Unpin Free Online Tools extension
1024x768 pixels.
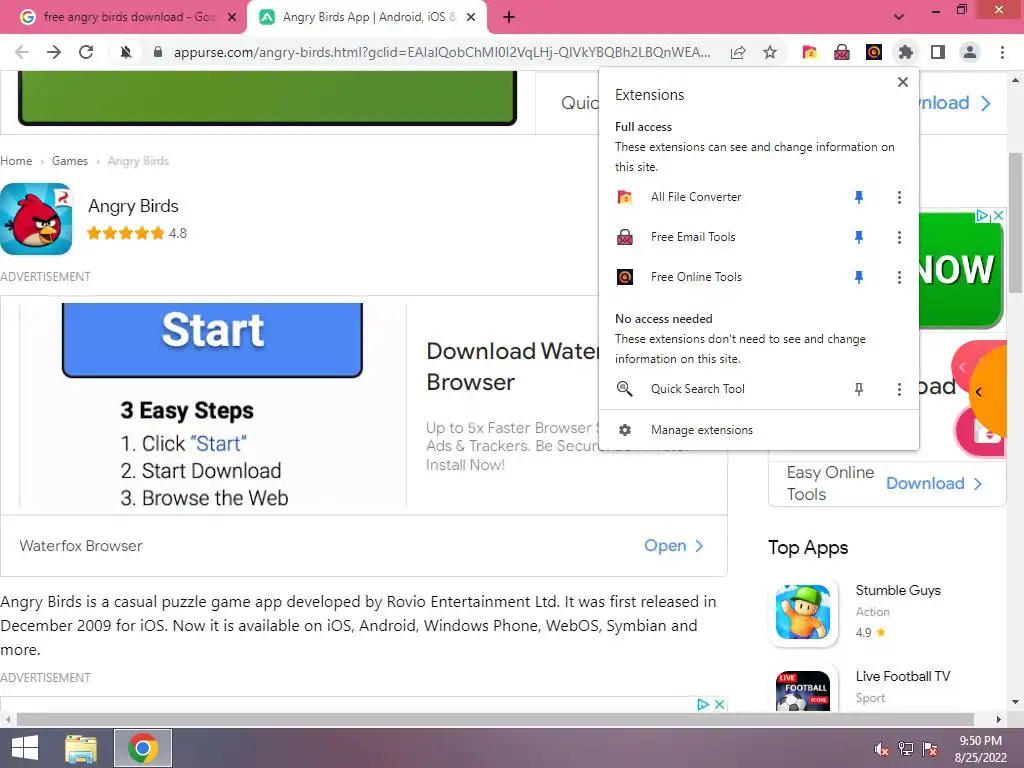(x=859, y=277)
